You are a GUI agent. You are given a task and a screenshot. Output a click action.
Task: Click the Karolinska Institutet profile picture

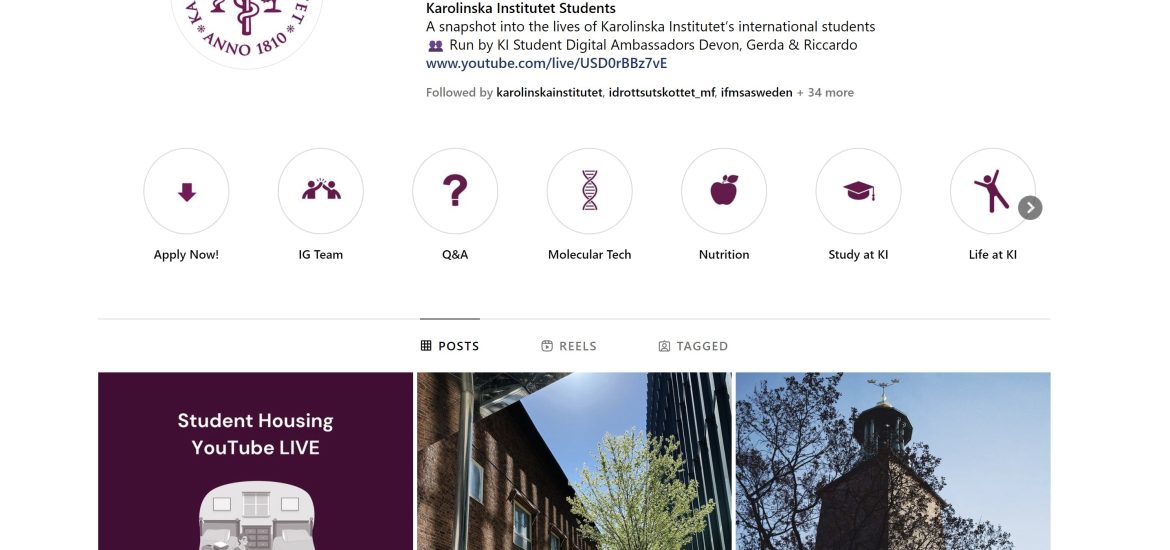click(246, 30)
